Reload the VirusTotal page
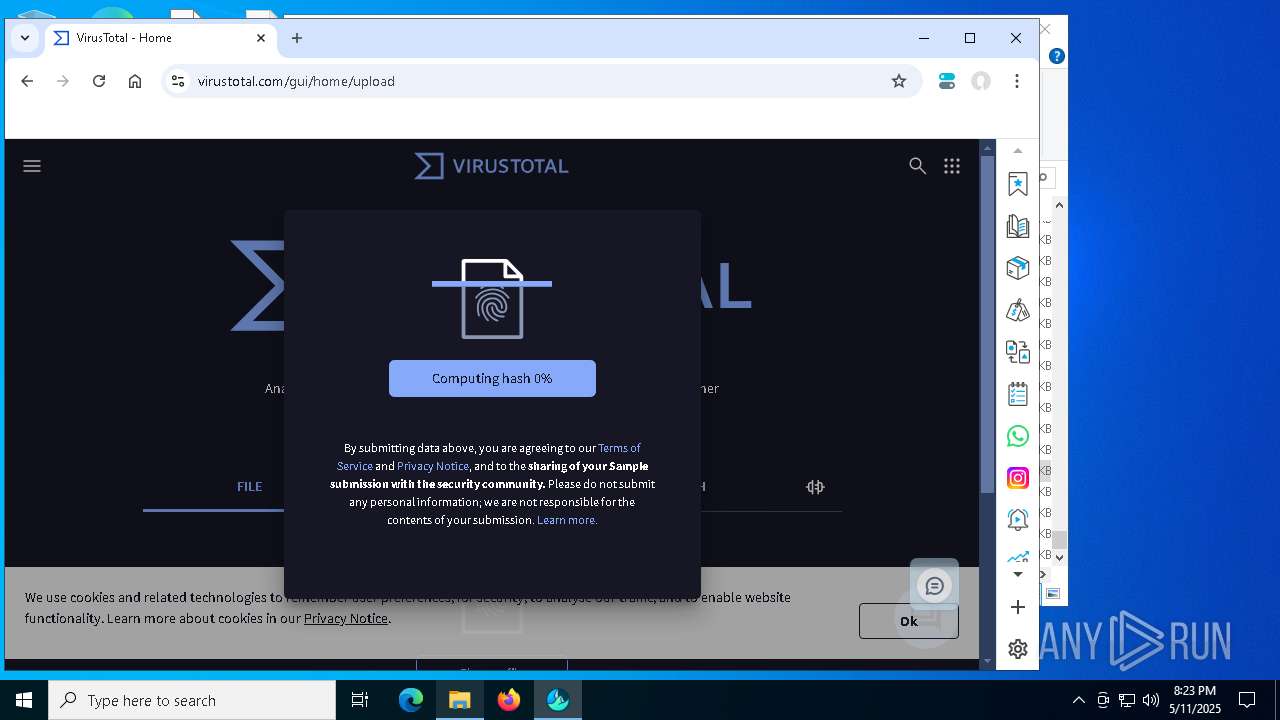1280x720 pixels. click(99, 81)
